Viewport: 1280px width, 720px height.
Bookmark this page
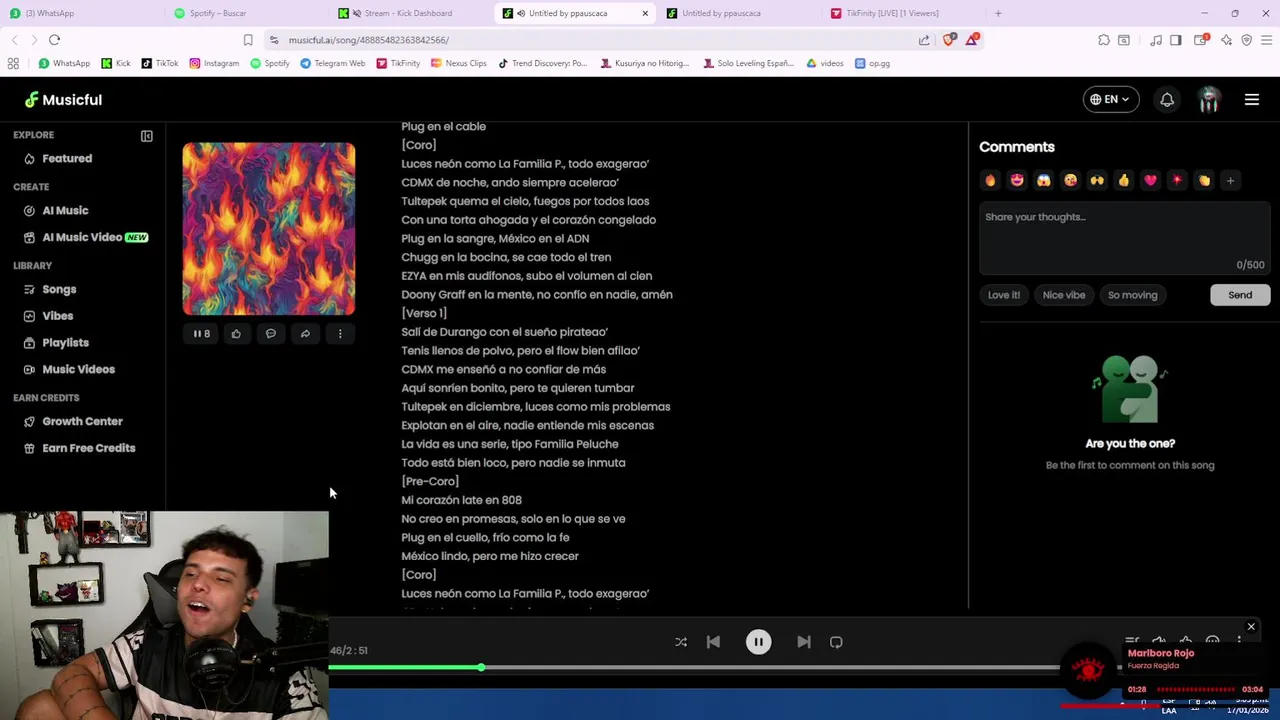248,40
